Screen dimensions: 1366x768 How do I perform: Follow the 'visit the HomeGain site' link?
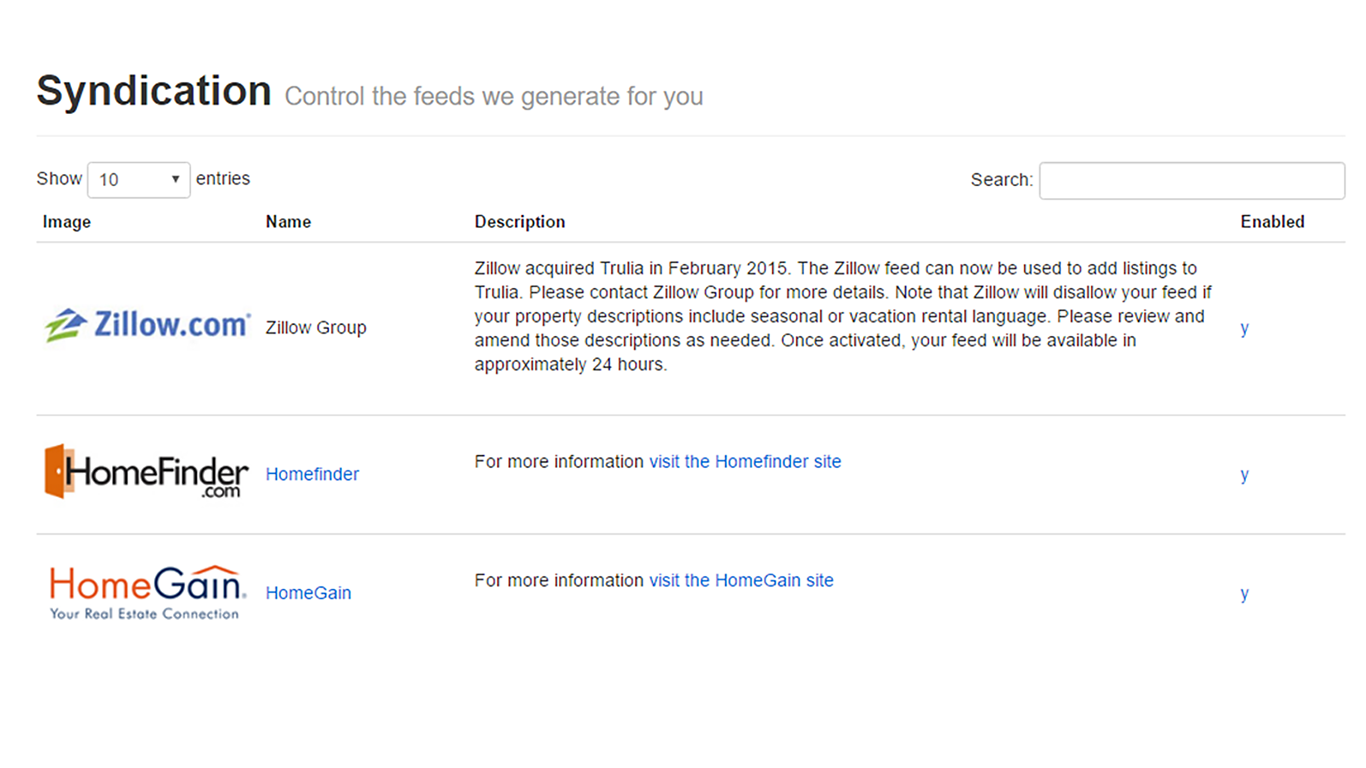click(x=741, y=580)
